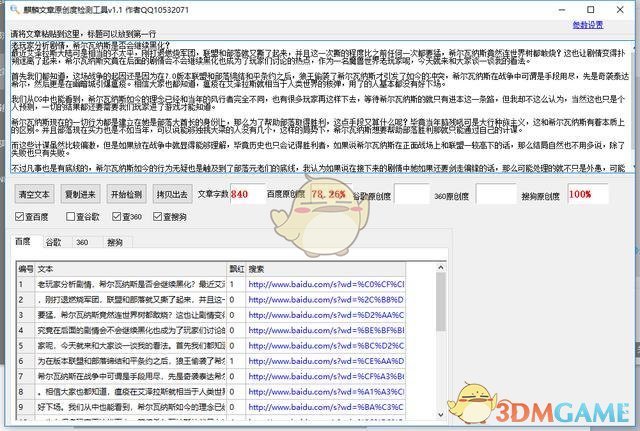The height and width of the screenshot is (431, 640).
Task: Enable the 查谷歌 checkbox
Action: point(70,216)
